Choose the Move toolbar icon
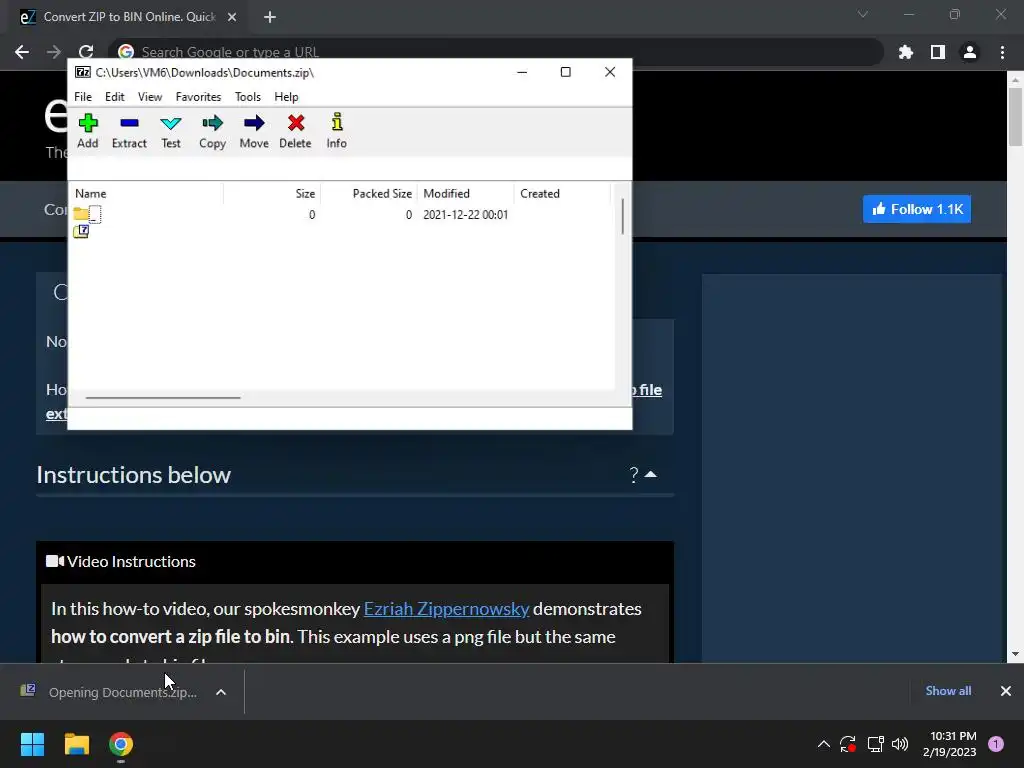This screenshot has height=768, width=1024. point(254,131)
